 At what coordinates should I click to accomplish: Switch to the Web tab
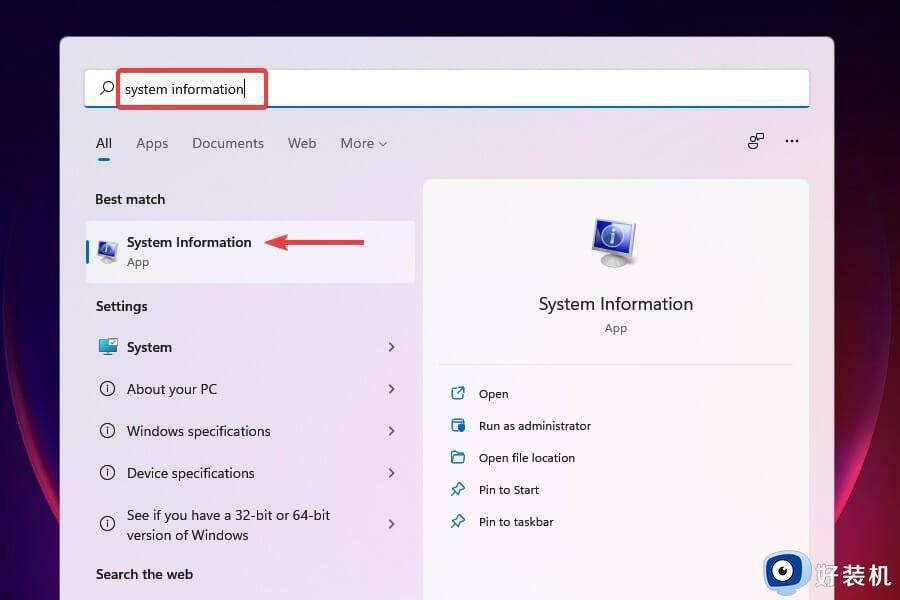point(302,143)
